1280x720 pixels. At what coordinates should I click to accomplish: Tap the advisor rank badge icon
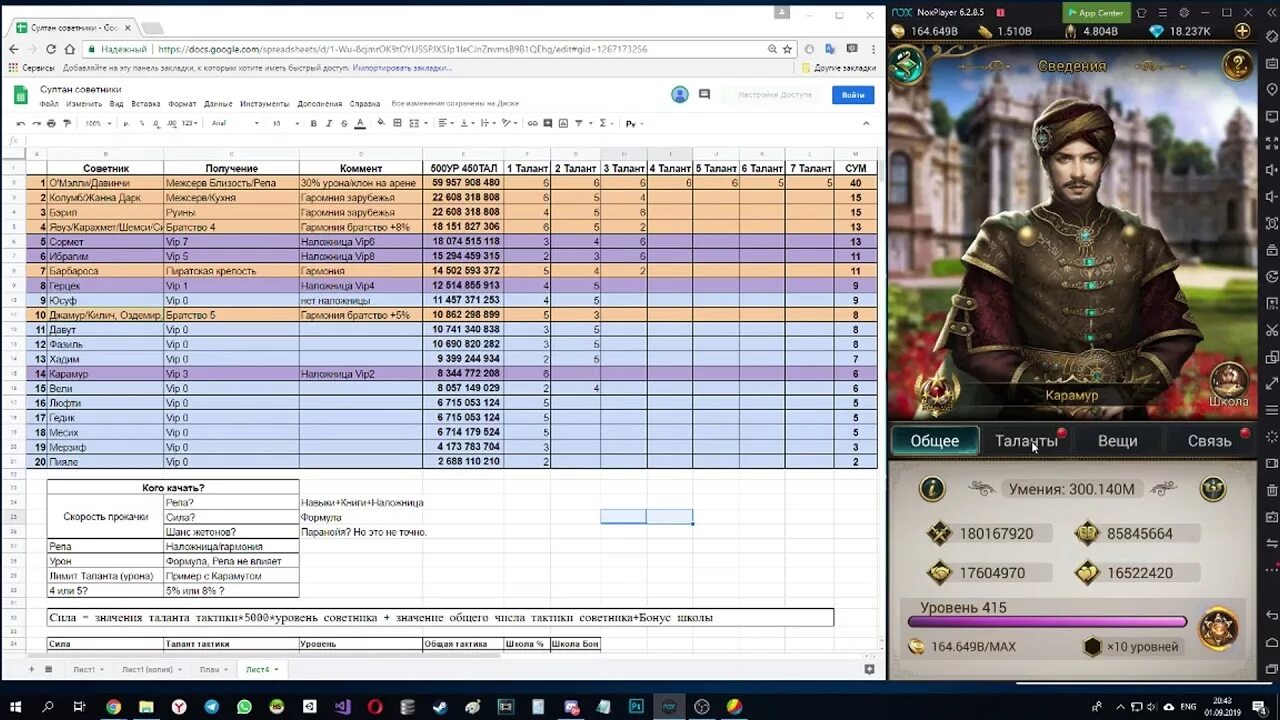937,392
